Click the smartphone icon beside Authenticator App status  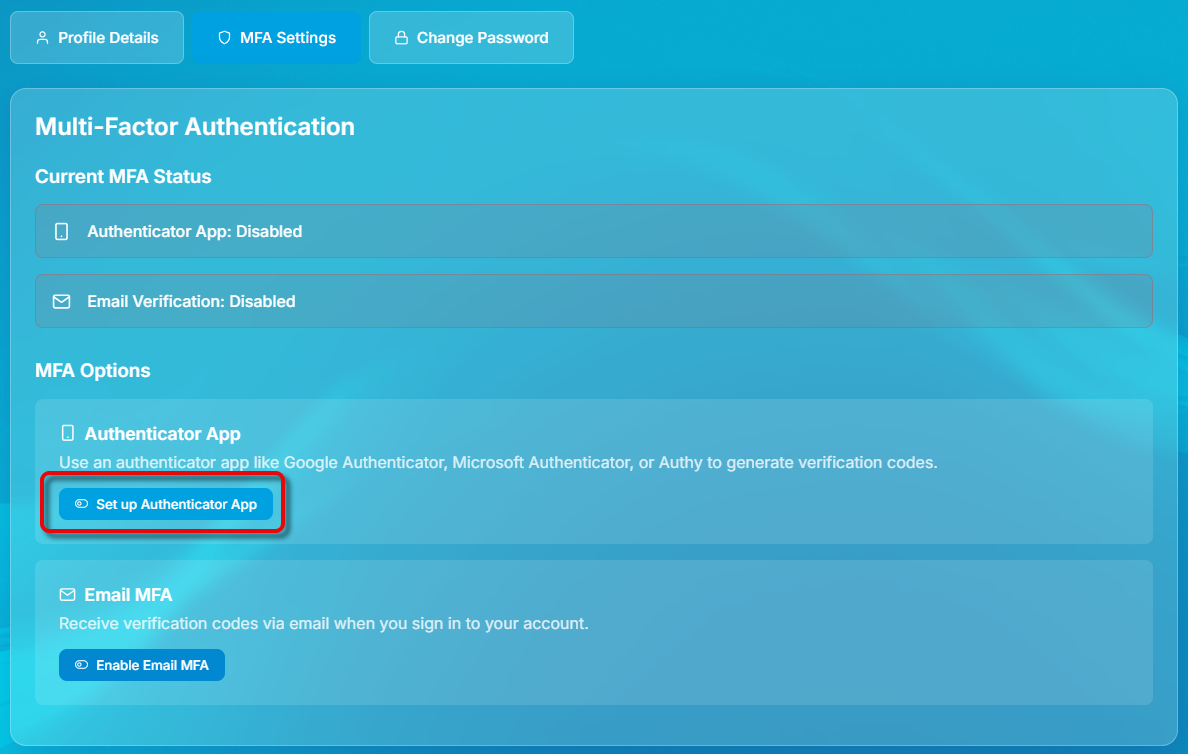click(61, 230)
